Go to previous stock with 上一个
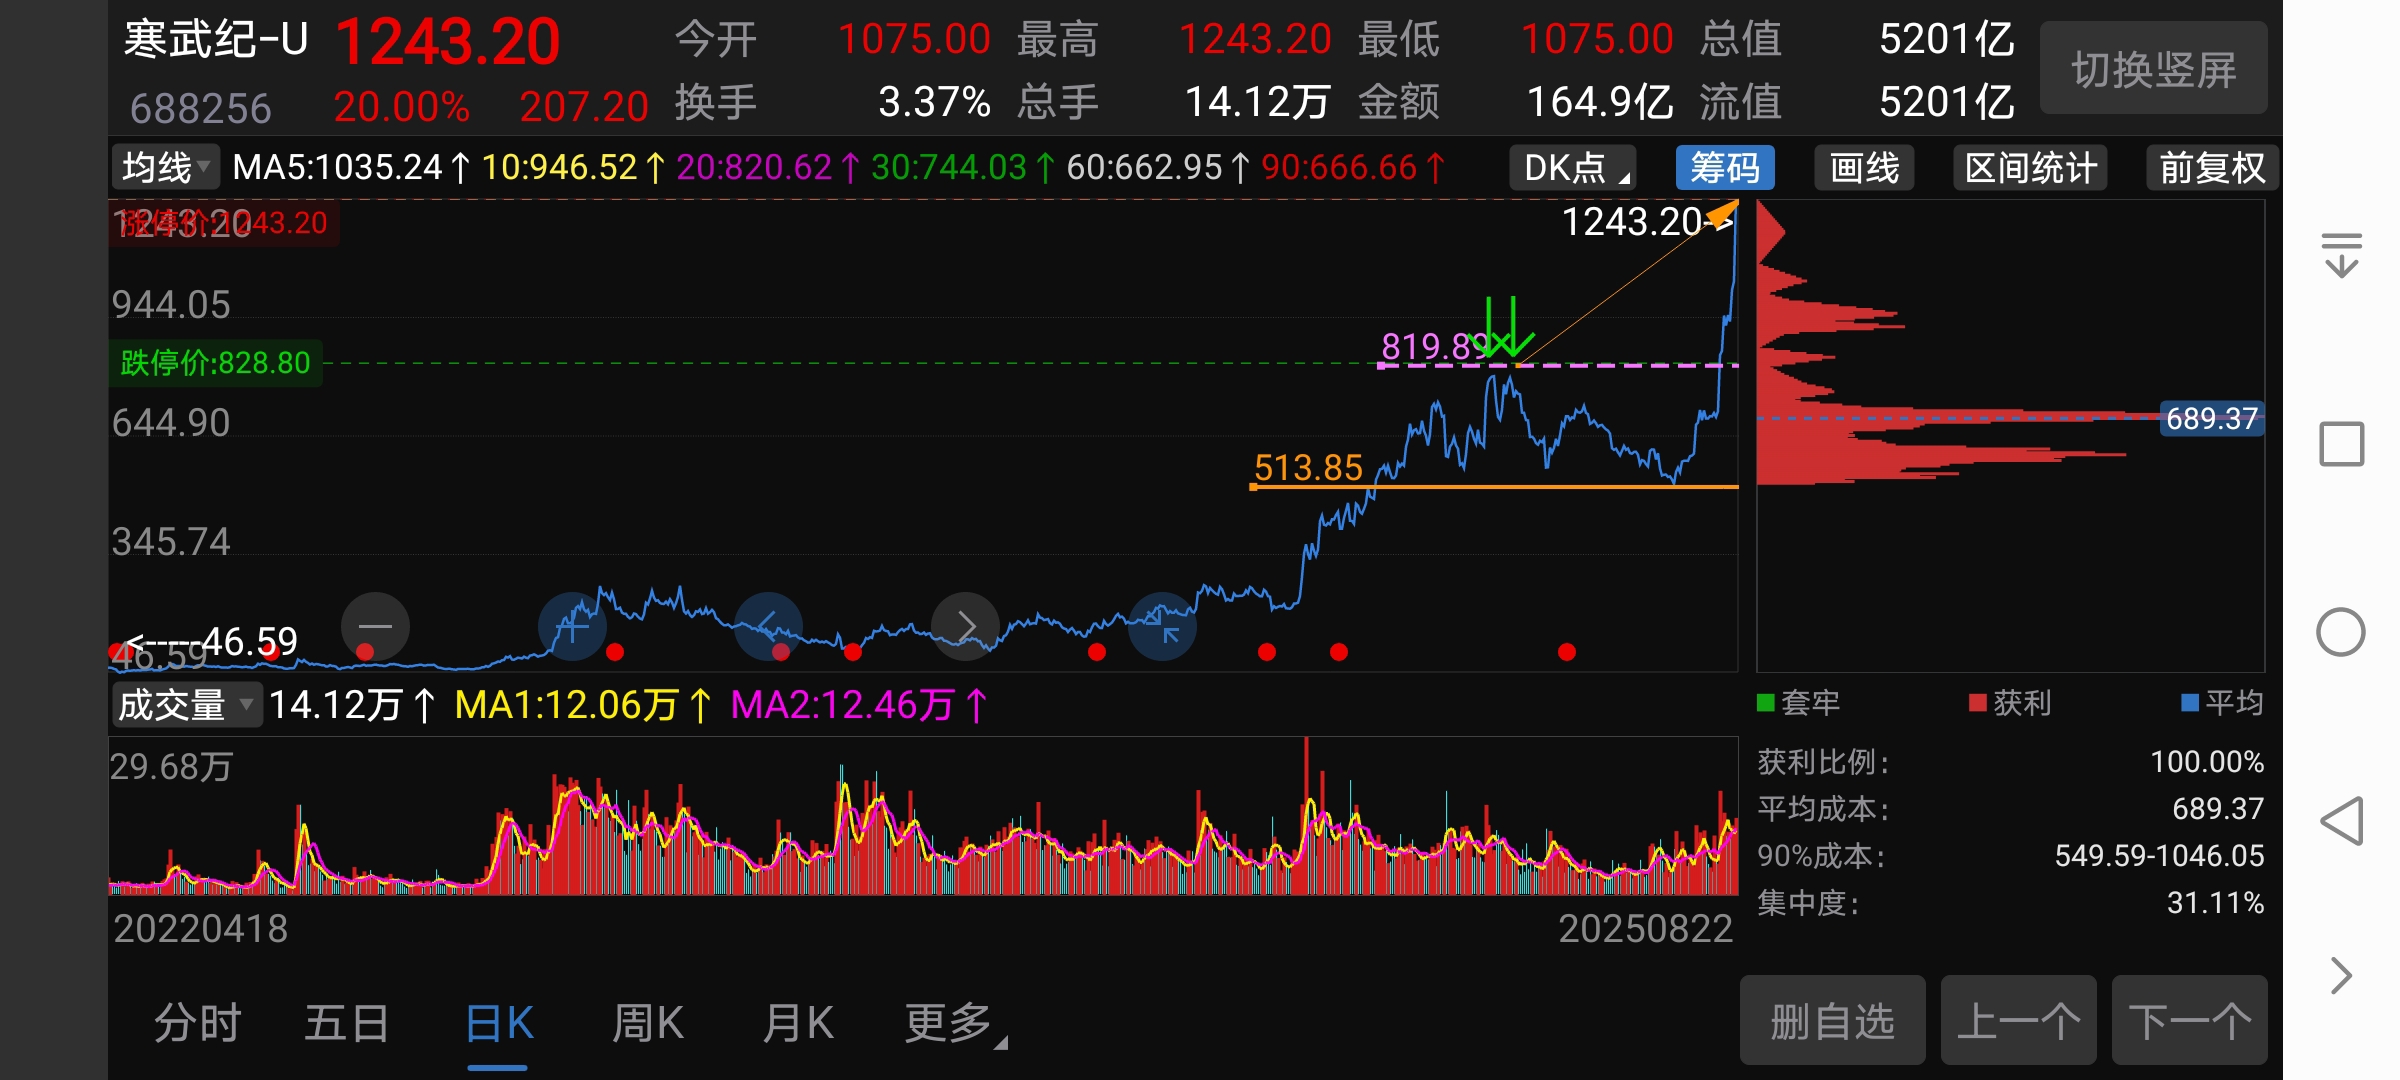This screenshot has height=1080, width=2400. (x=2018, y=1020)
